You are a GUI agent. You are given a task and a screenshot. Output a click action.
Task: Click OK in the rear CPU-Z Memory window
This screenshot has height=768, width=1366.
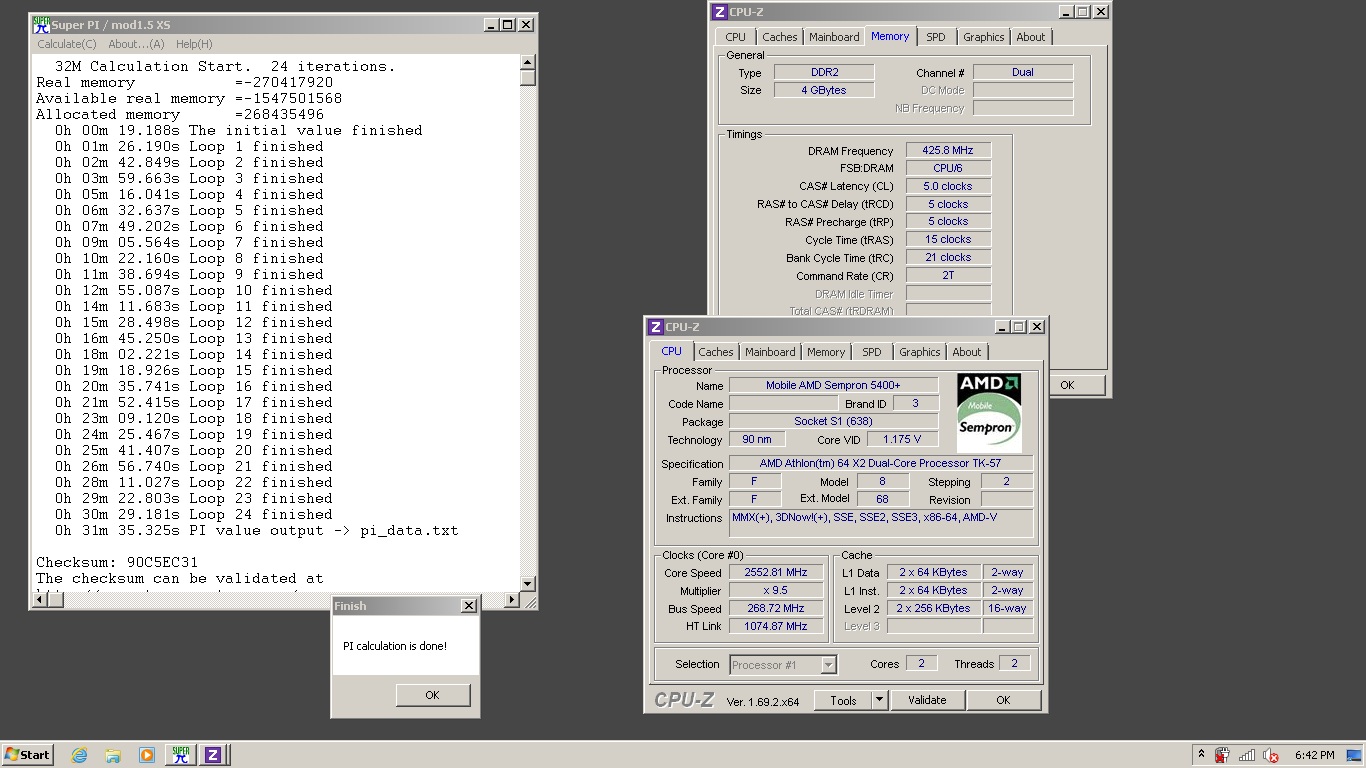[1067, 385]
